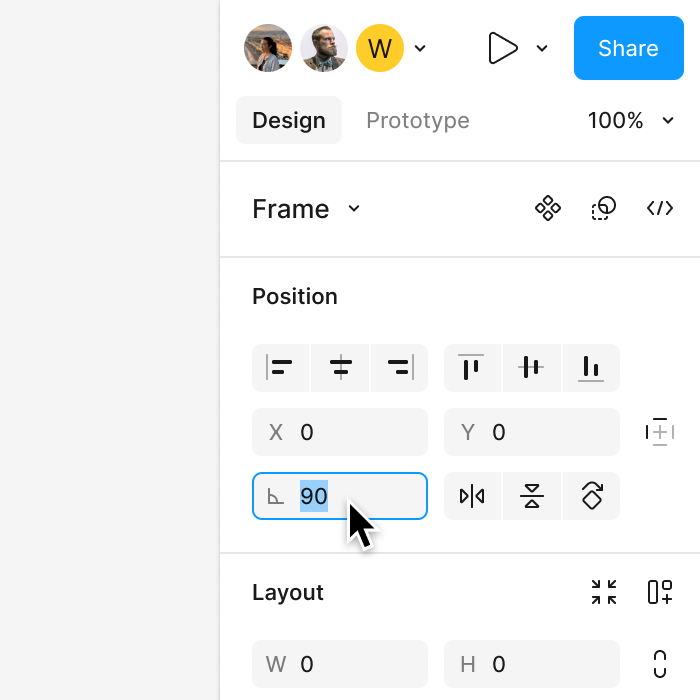Toggle the ignore auto layout icon

point(660,432)
